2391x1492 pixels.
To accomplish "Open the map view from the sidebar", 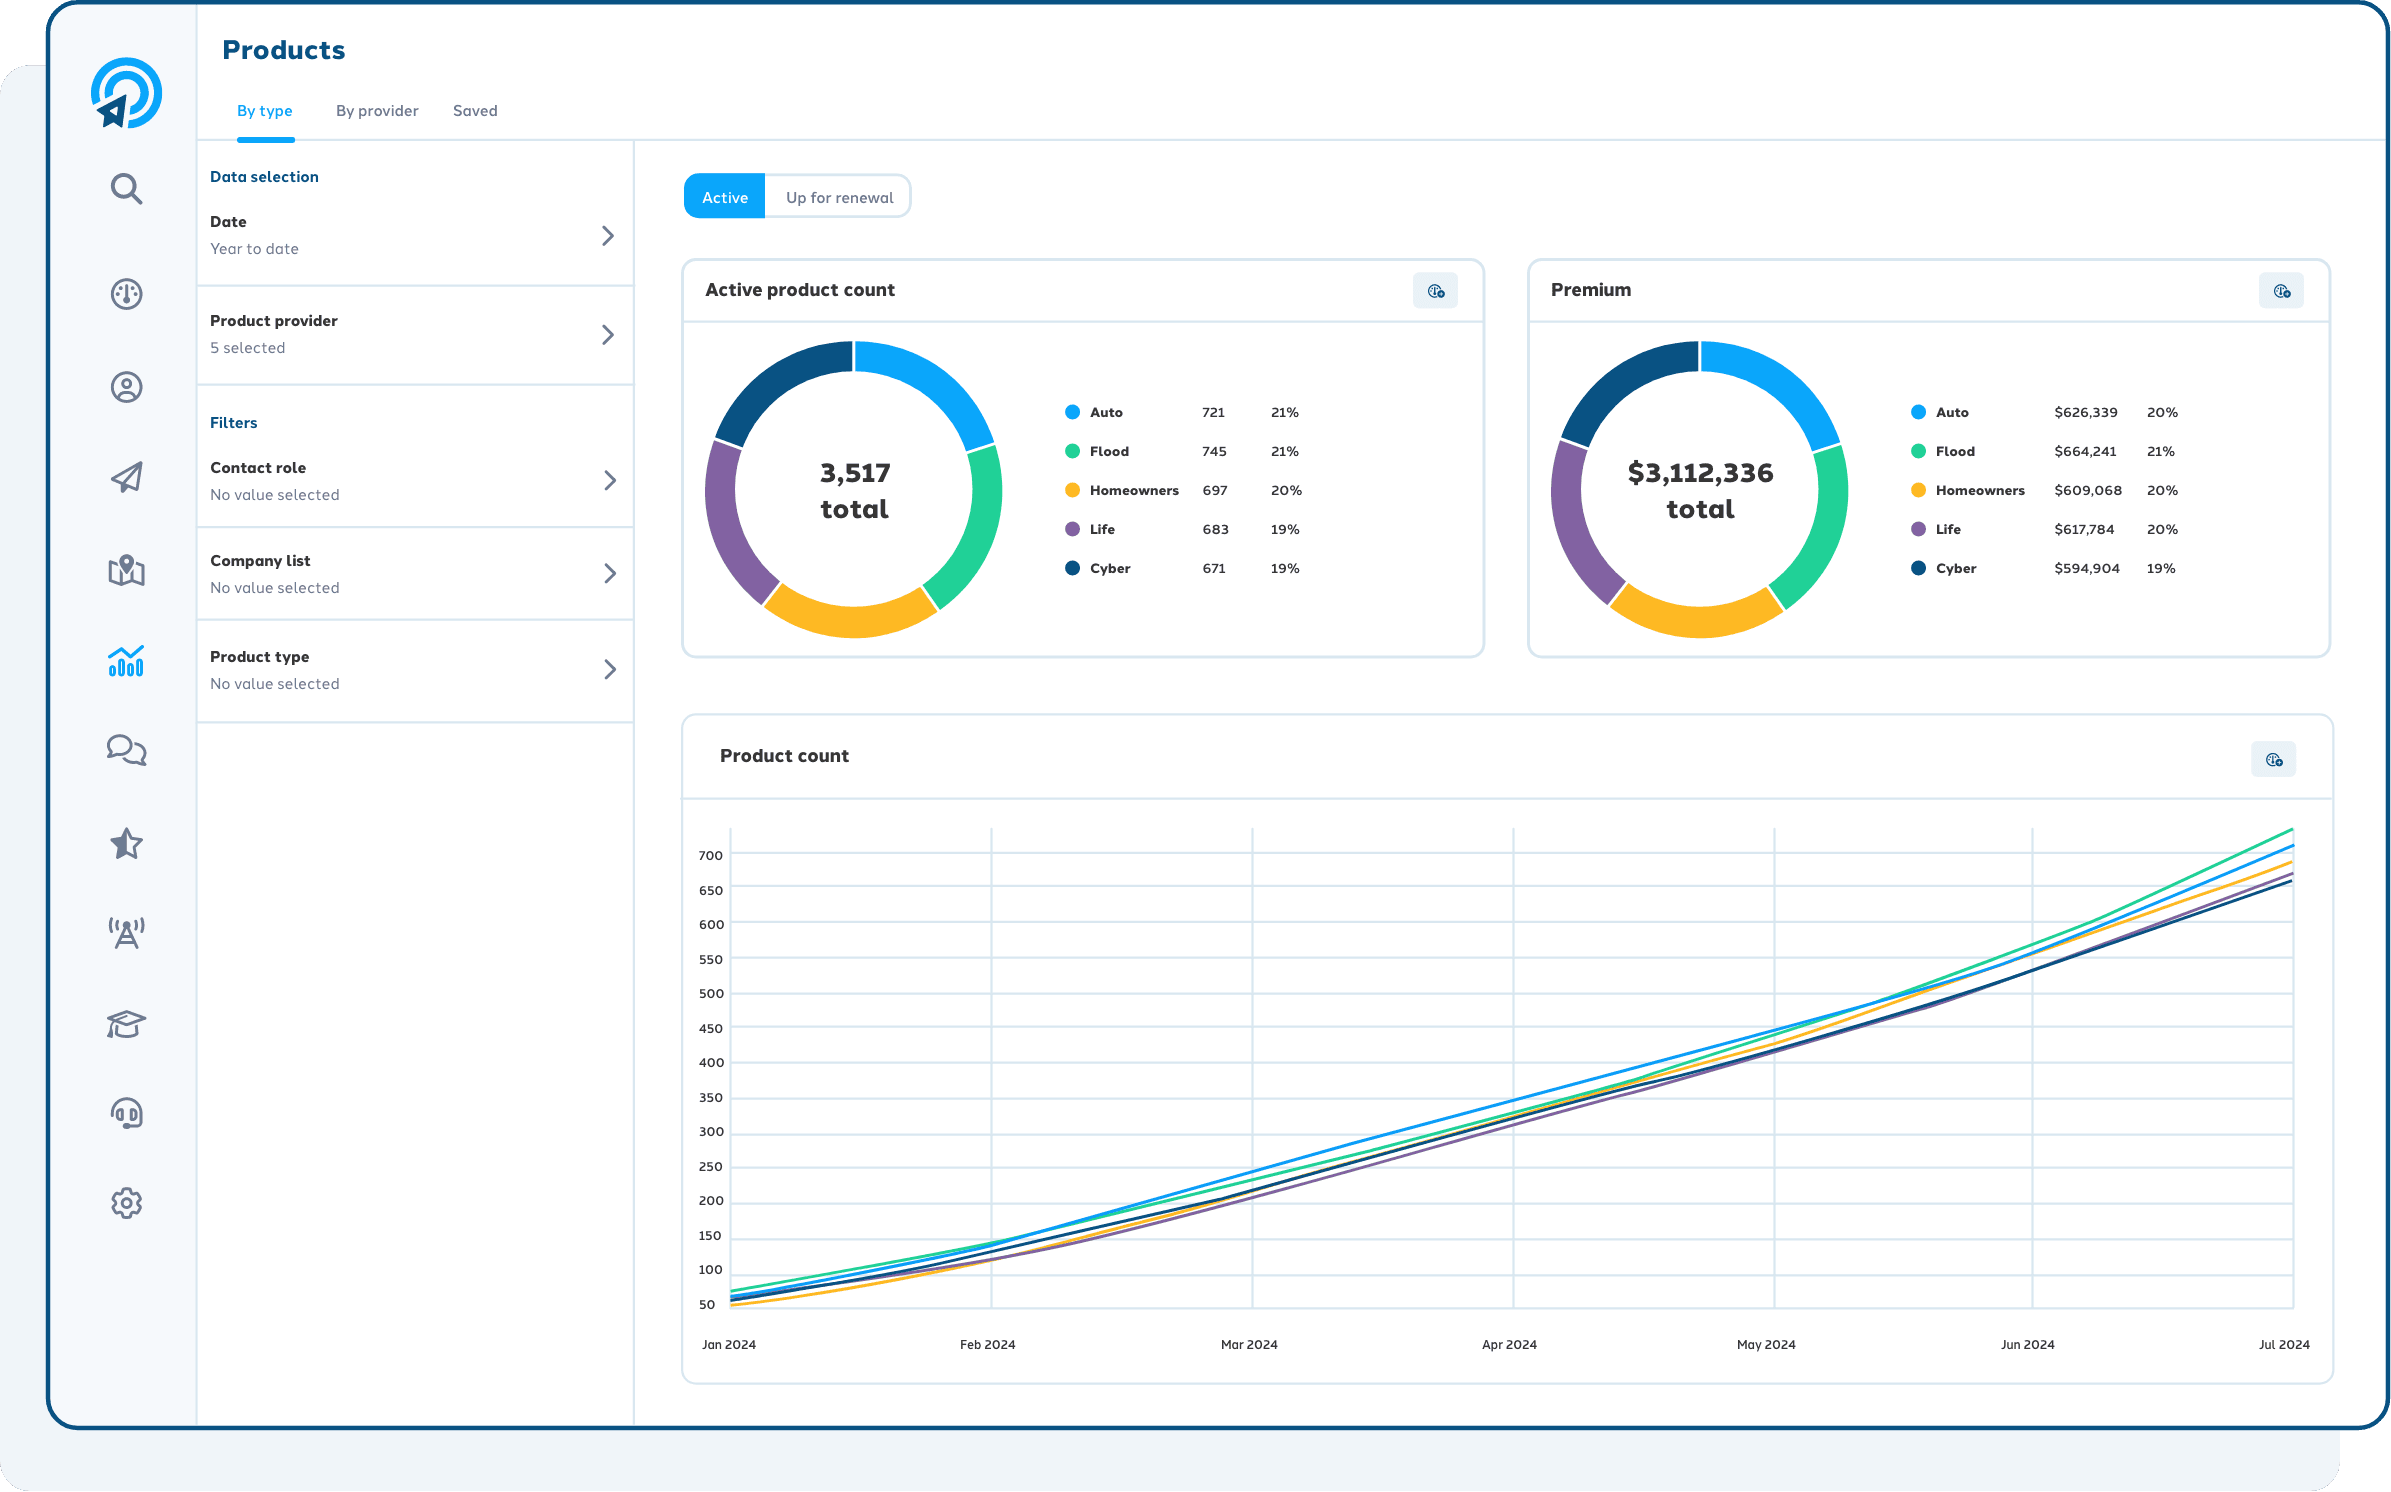I will 126,572.
